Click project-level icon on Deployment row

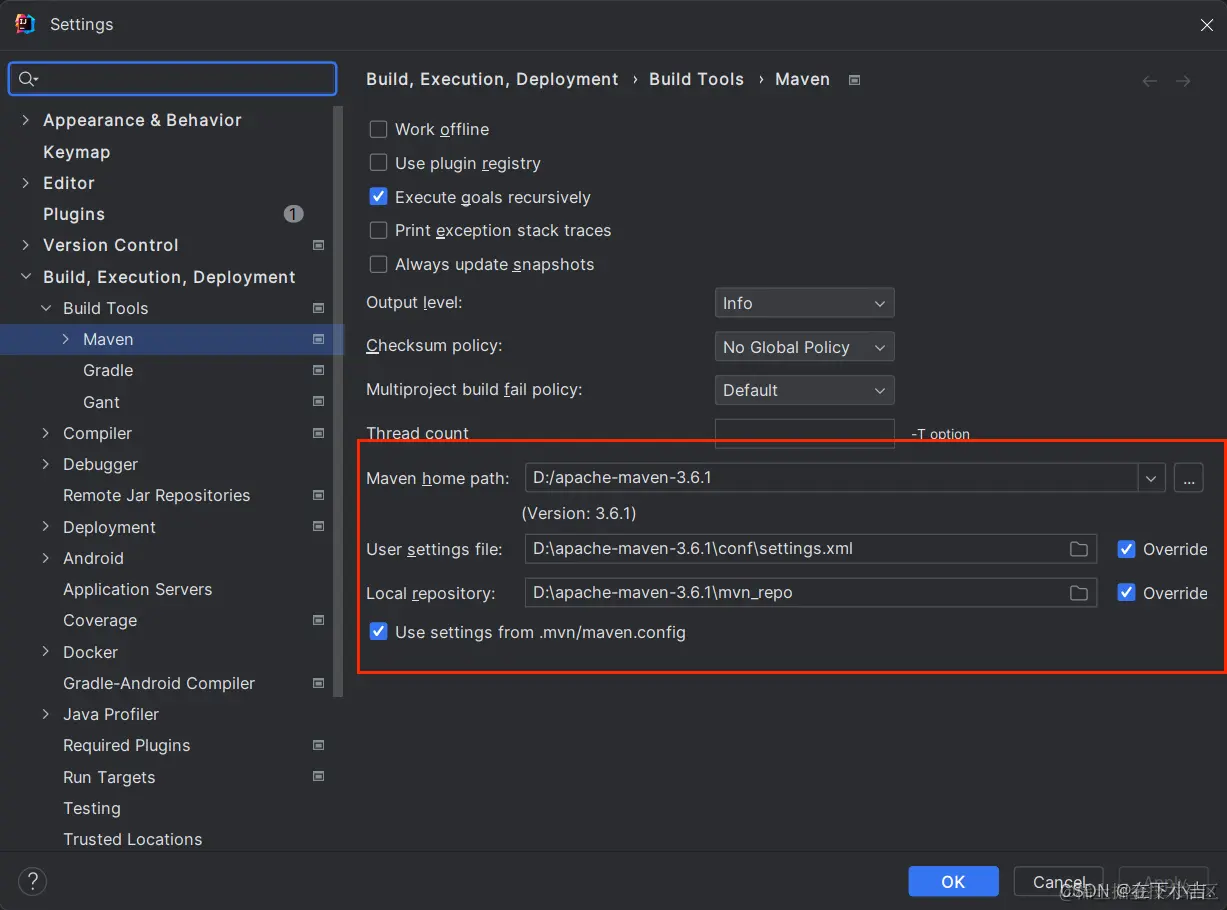[x=318, y=527]
